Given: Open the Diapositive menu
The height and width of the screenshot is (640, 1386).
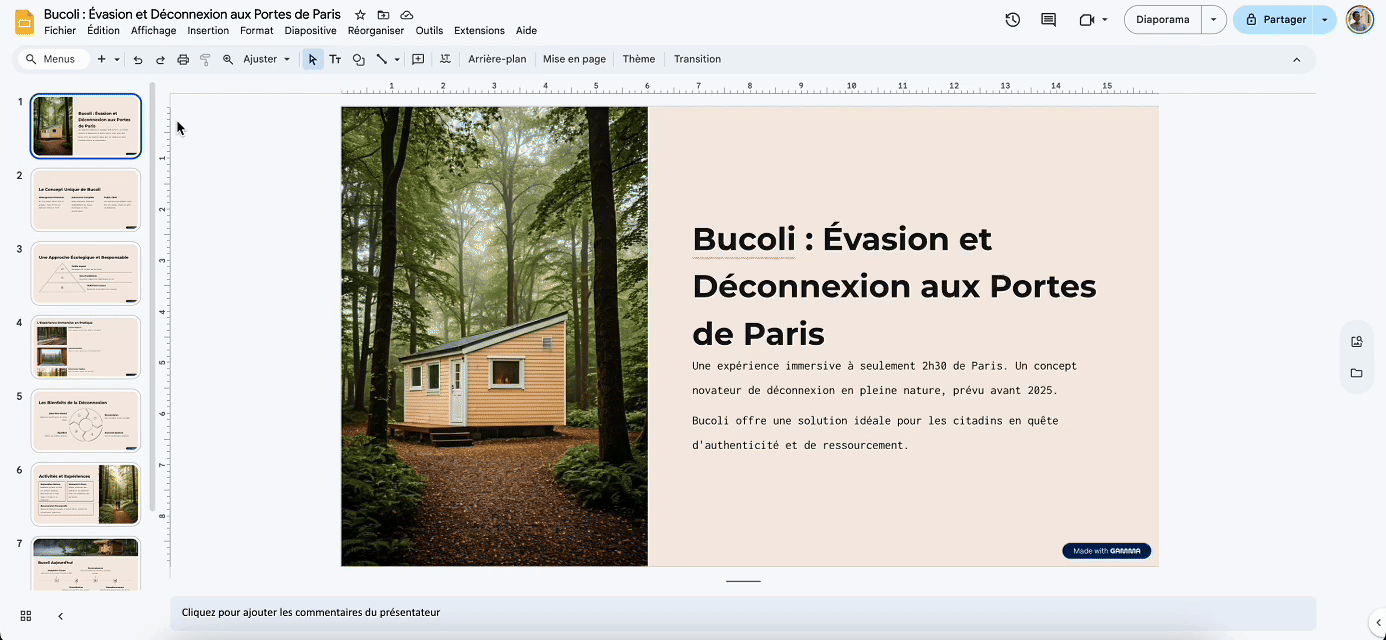Looking at the screenshot, I should [x=311, y=31].
